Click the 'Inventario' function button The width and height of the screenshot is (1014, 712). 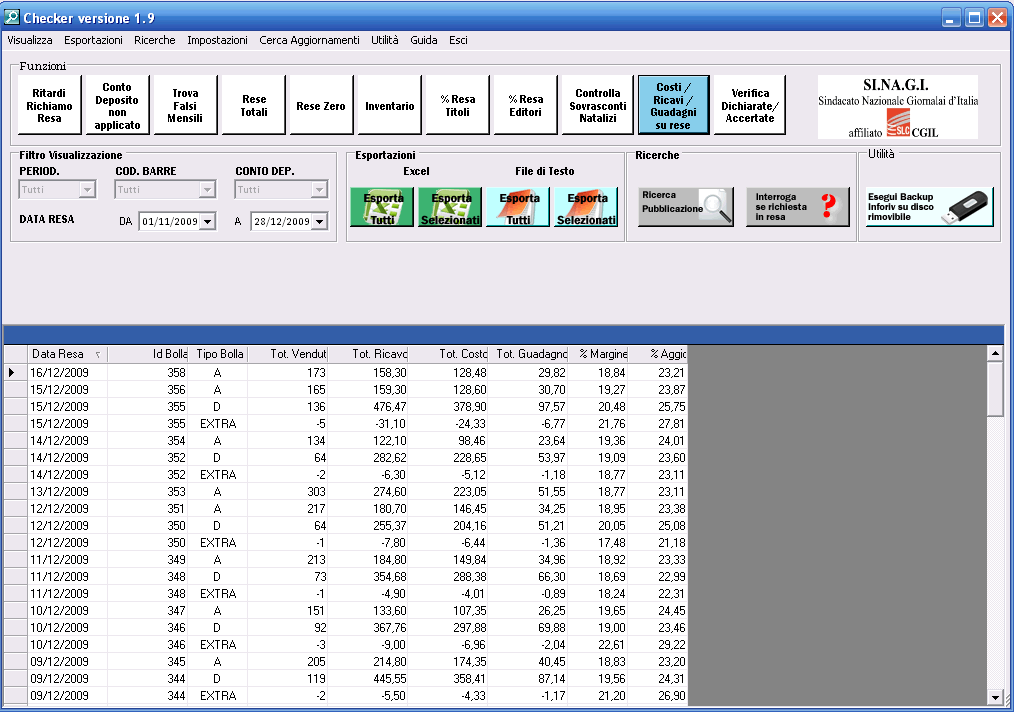pyautogui.click(x=389, y=106)
